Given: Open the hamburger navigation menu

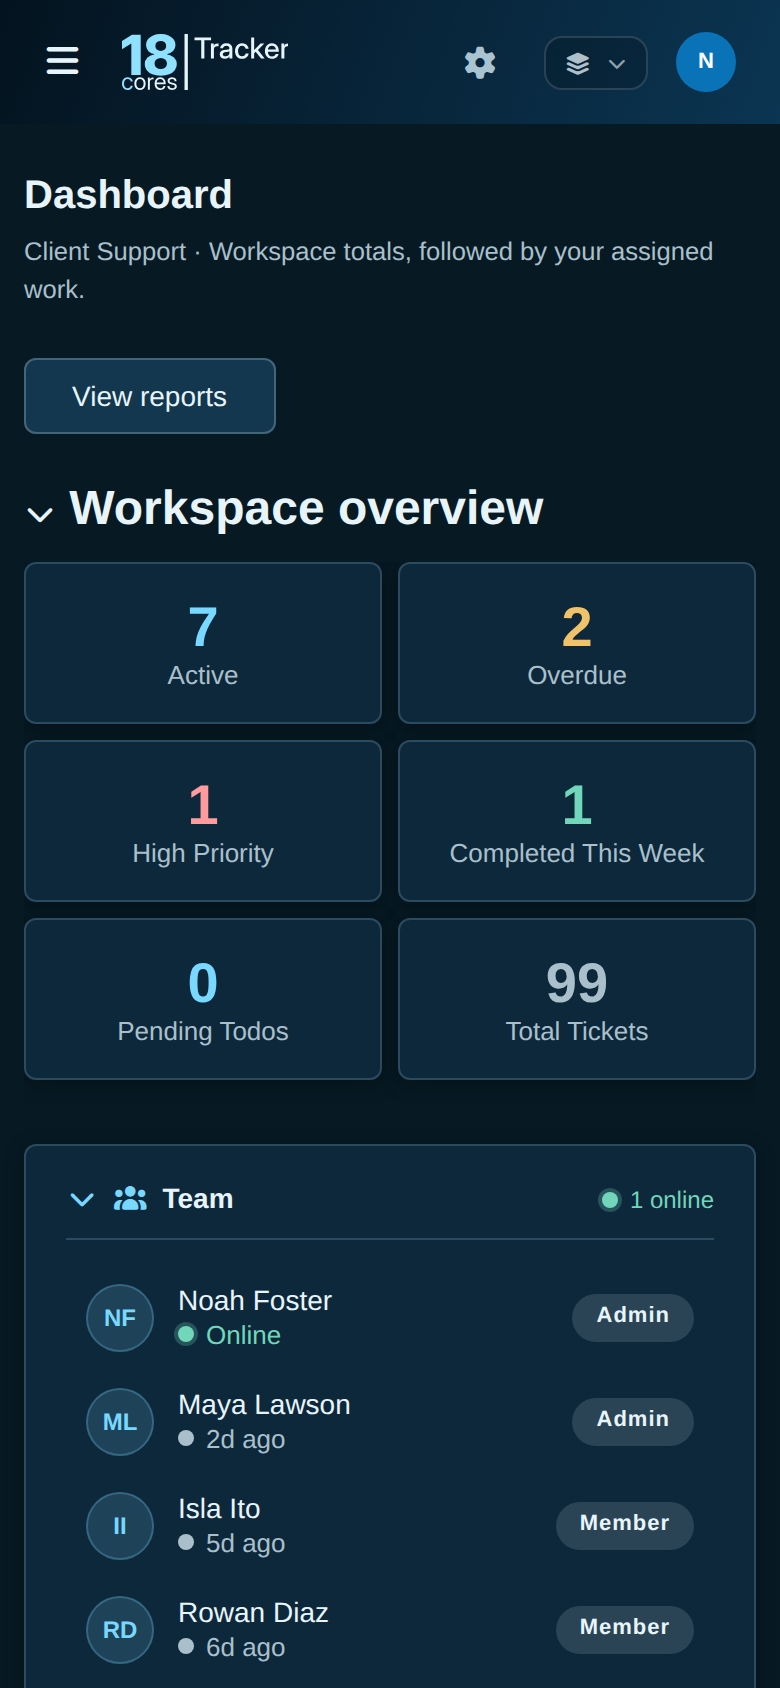Looking at the screenshot, I should coord(62,61).
